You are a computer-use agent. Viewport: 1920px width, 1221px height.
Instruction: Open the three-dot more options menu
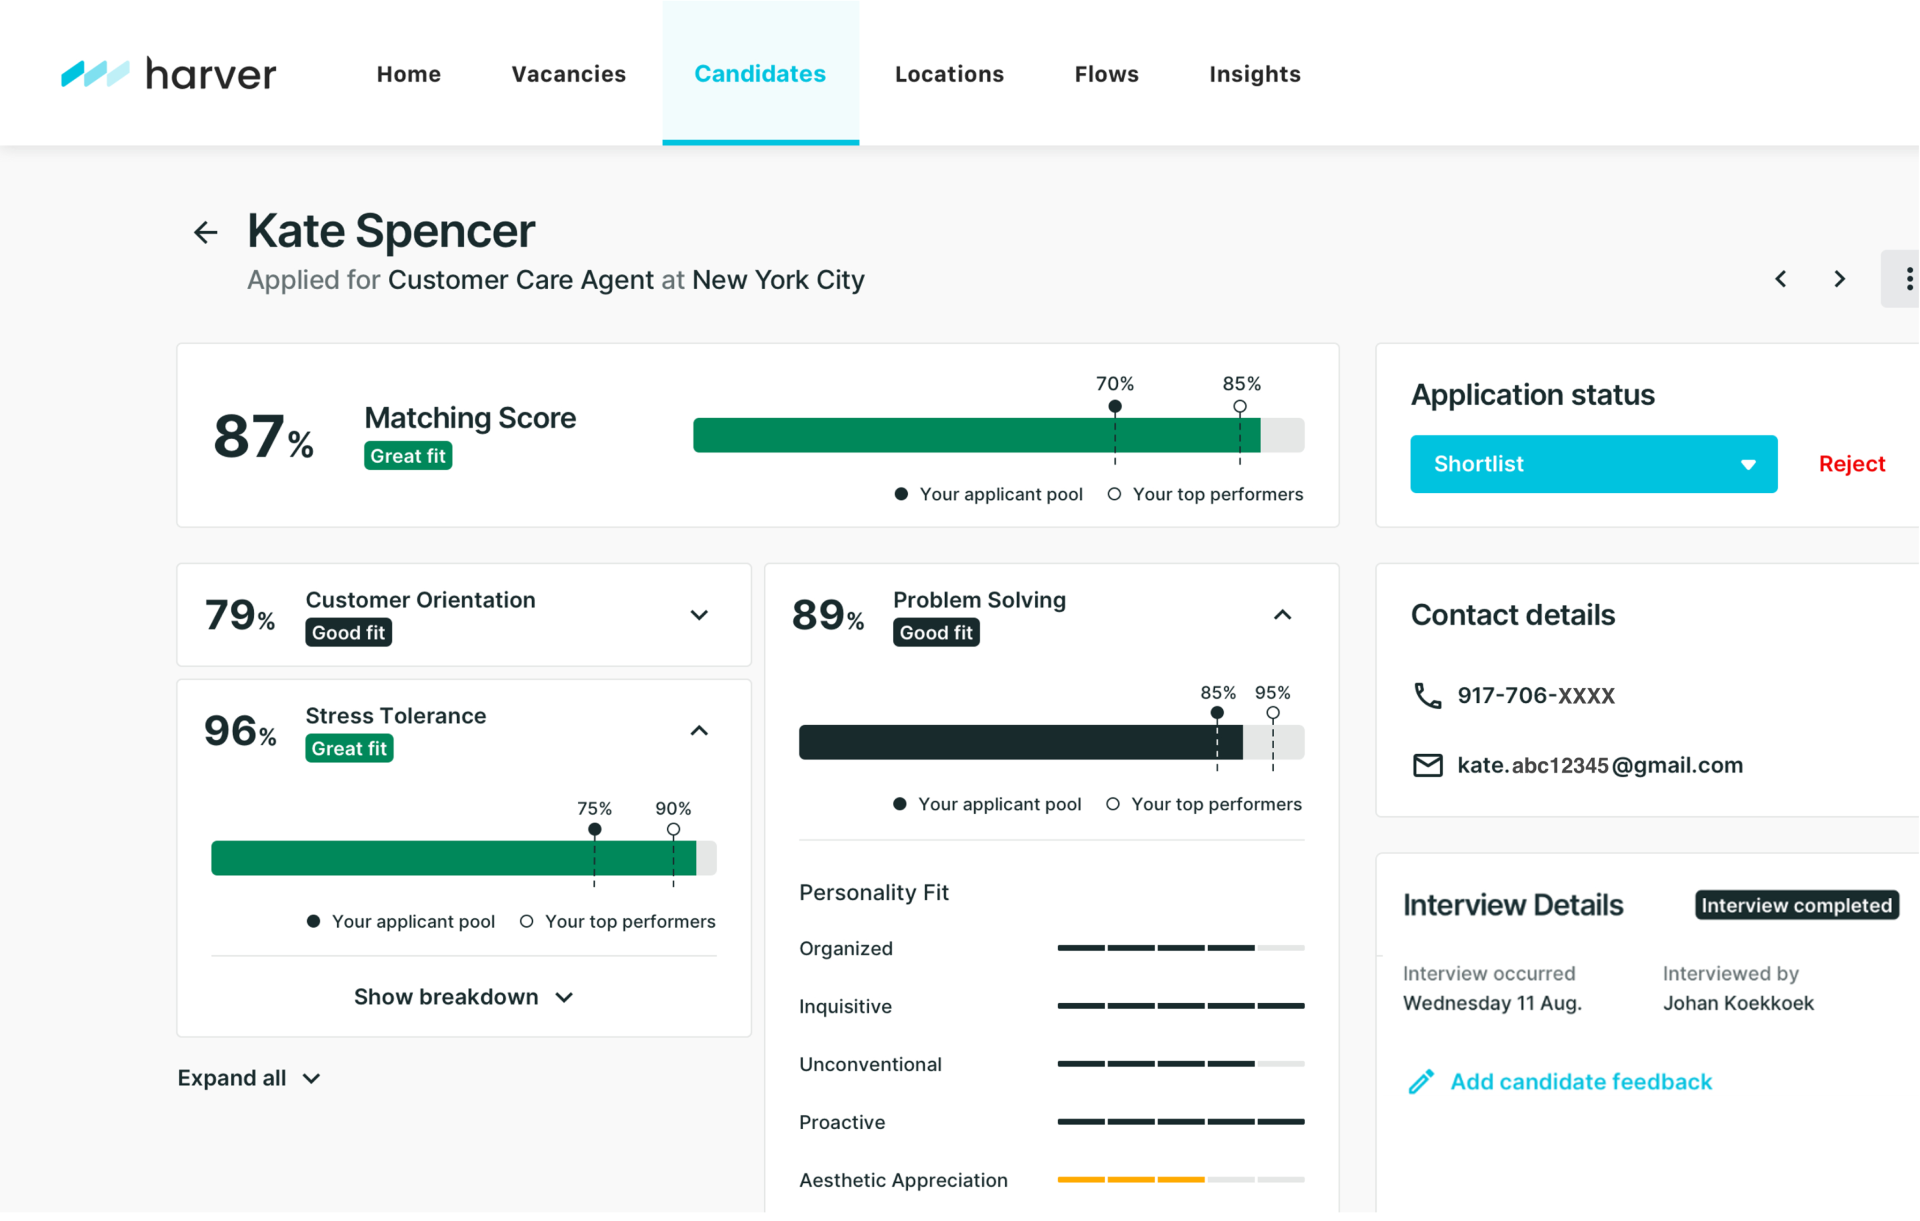1907,279
